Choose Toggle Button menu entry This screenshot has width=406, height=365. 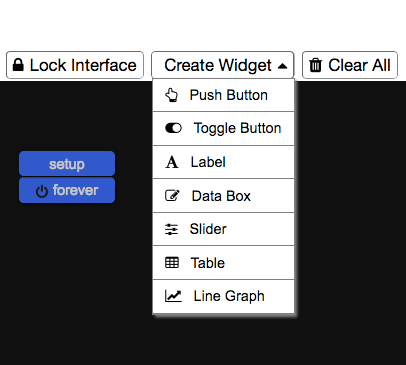(223, 129)
